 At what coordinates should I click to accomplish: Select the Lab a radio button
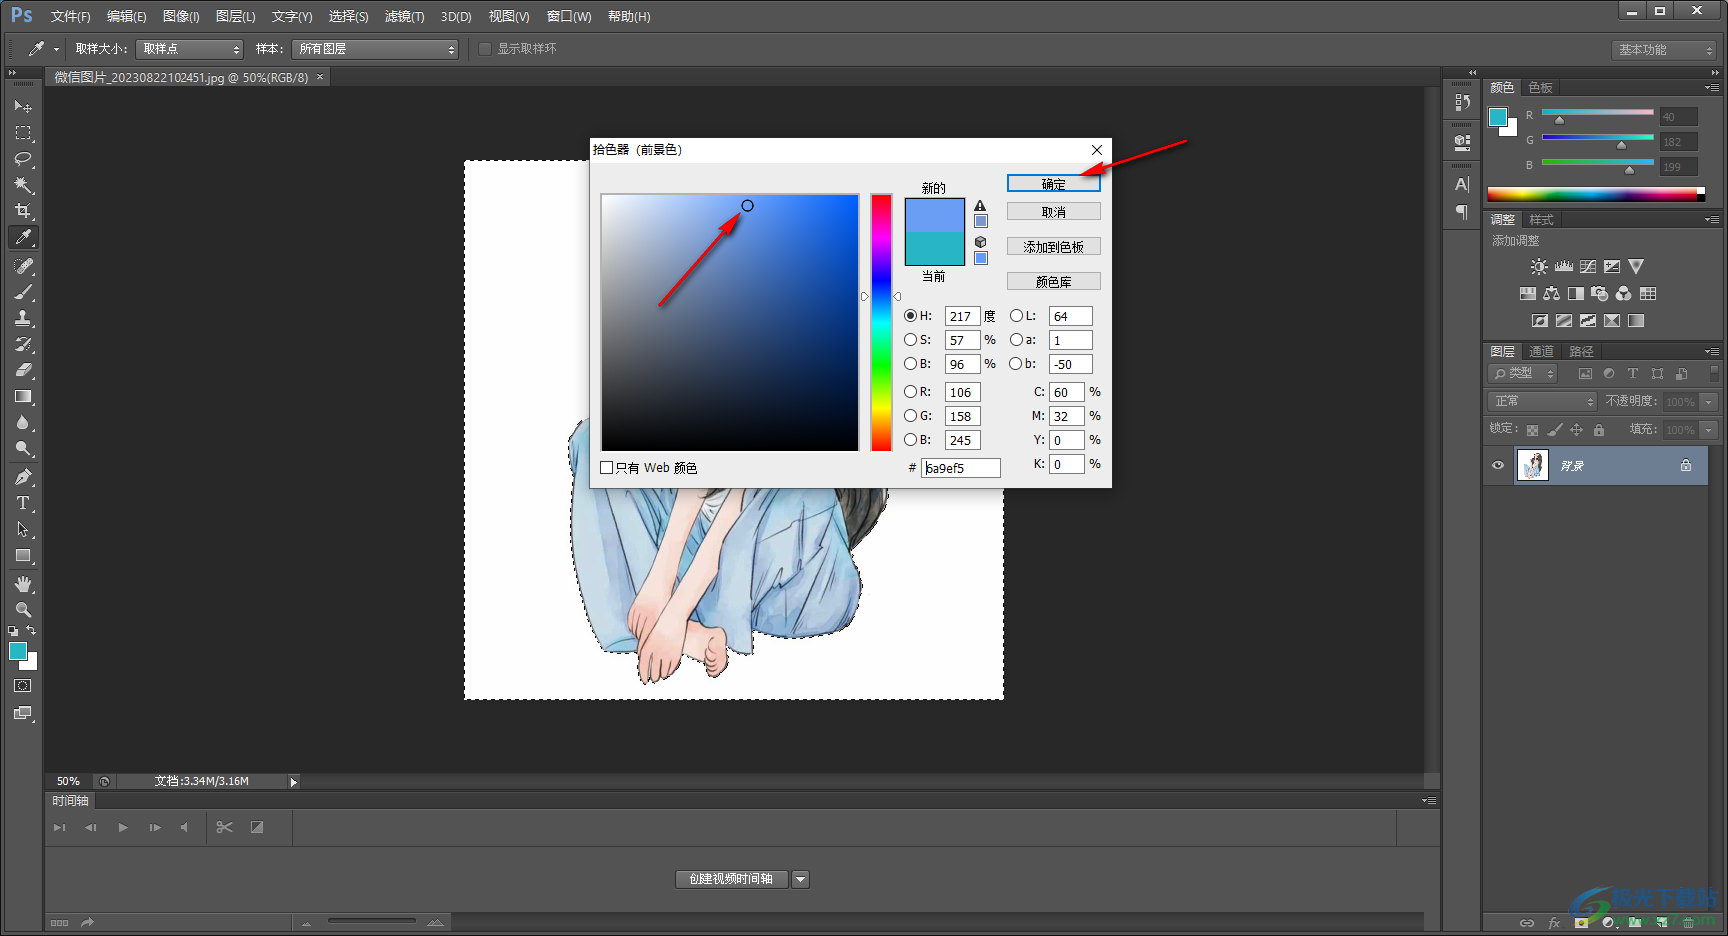(1016, 340)
